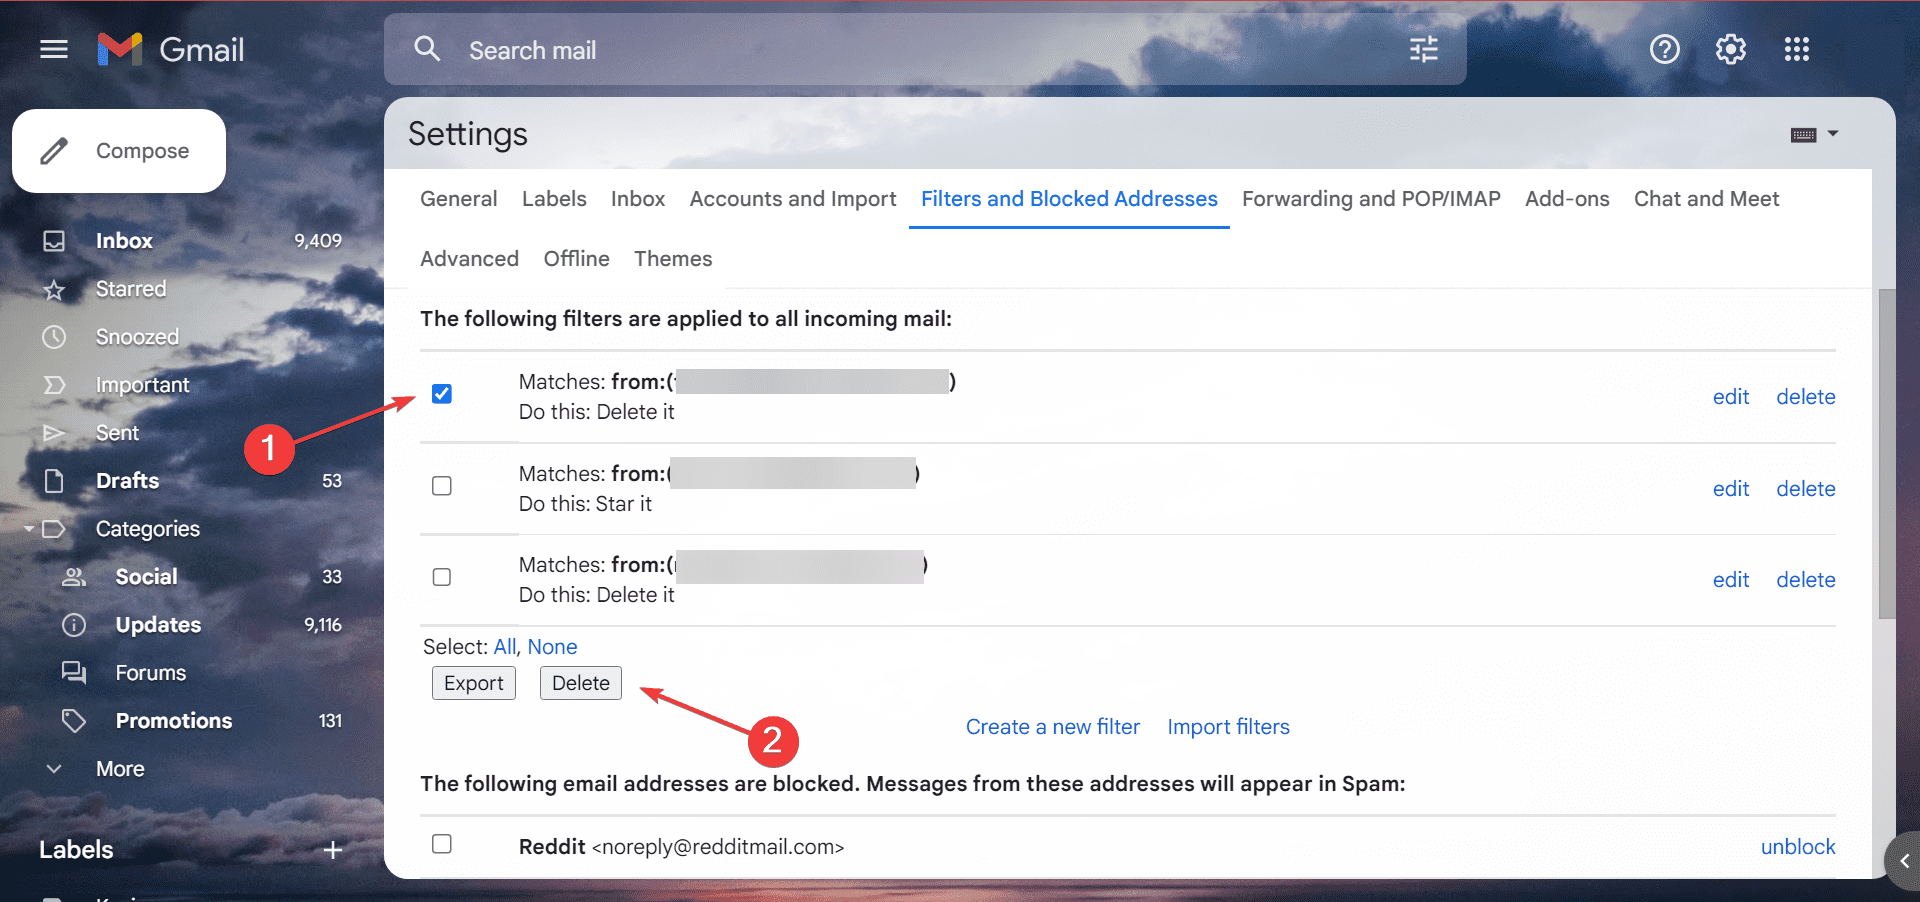Open Gmail help via the question mark icon
The image size is (1920, 902).
coord(1663,49)
